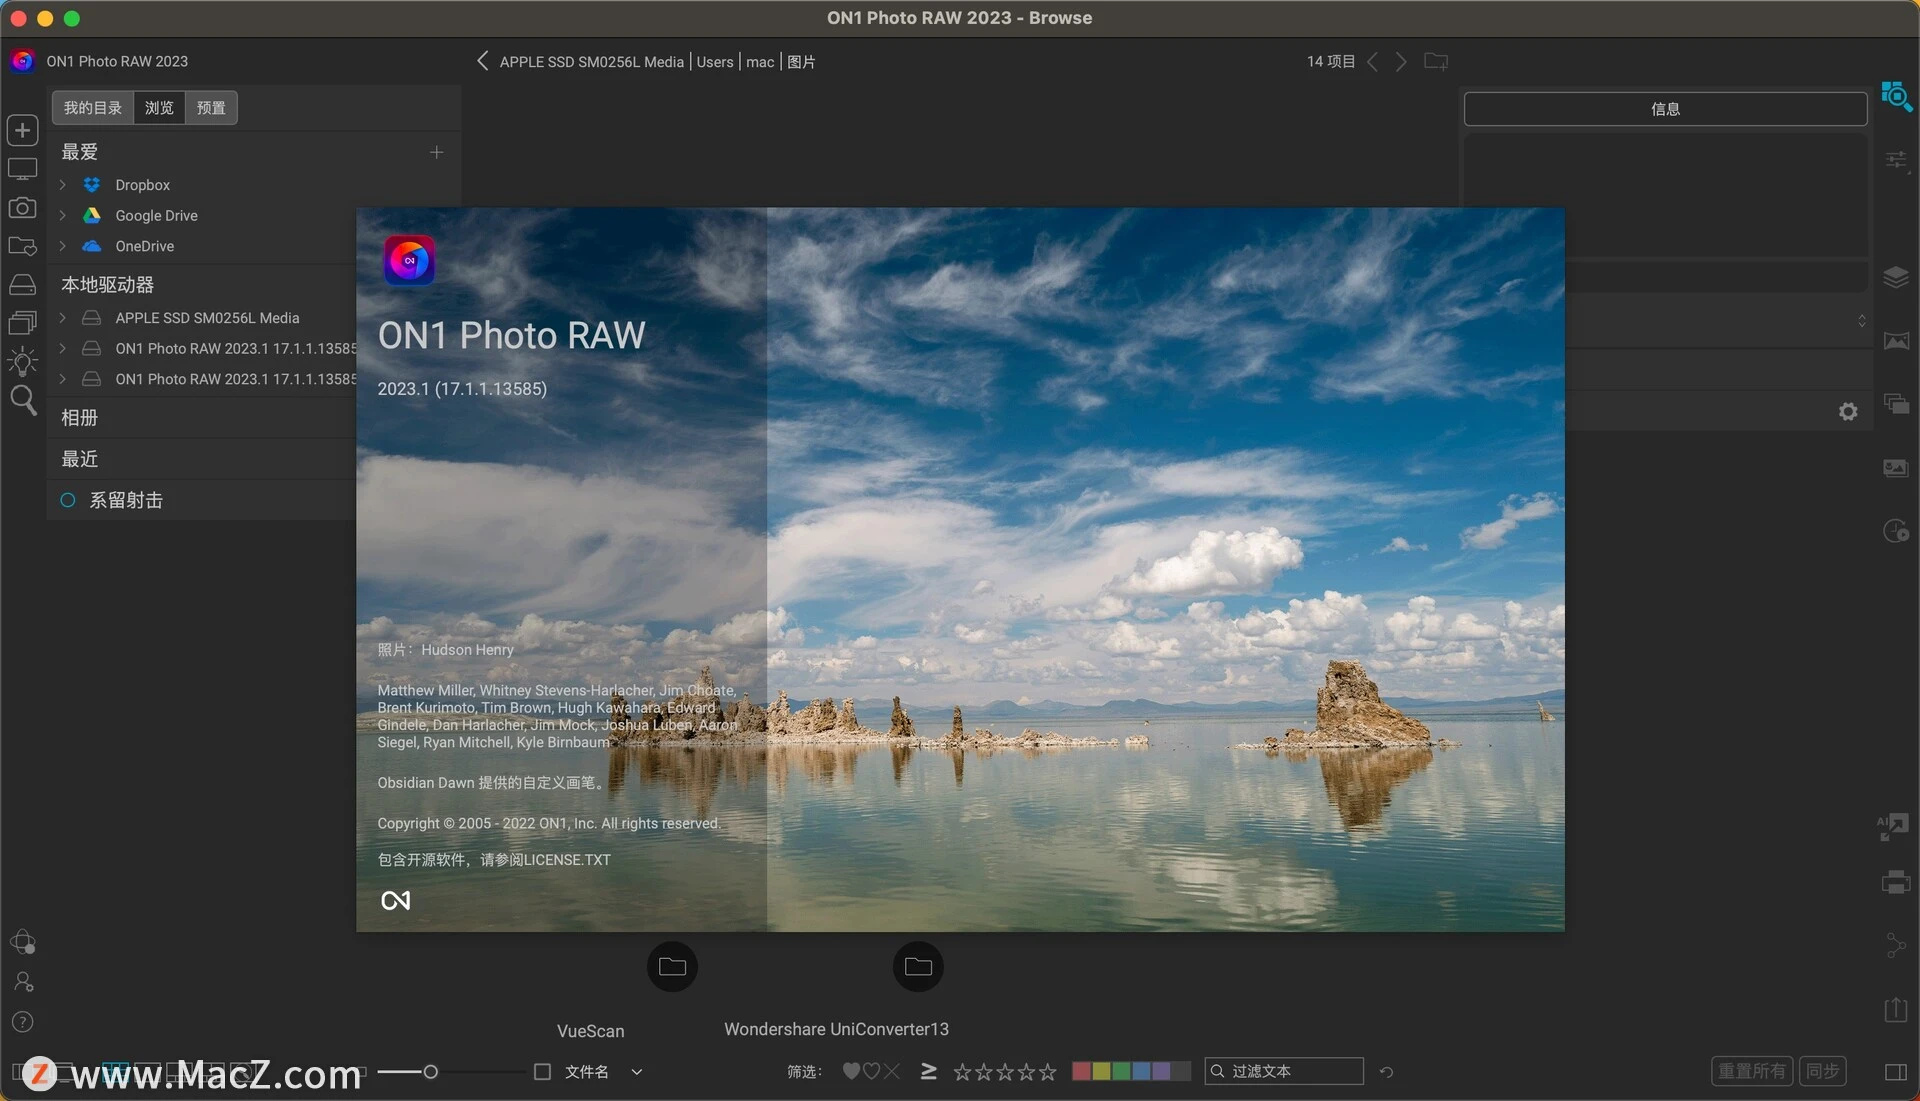Open the Edit sliders module icon
This screenshot has height=1101, width=1920.
tap(1896, 160)
